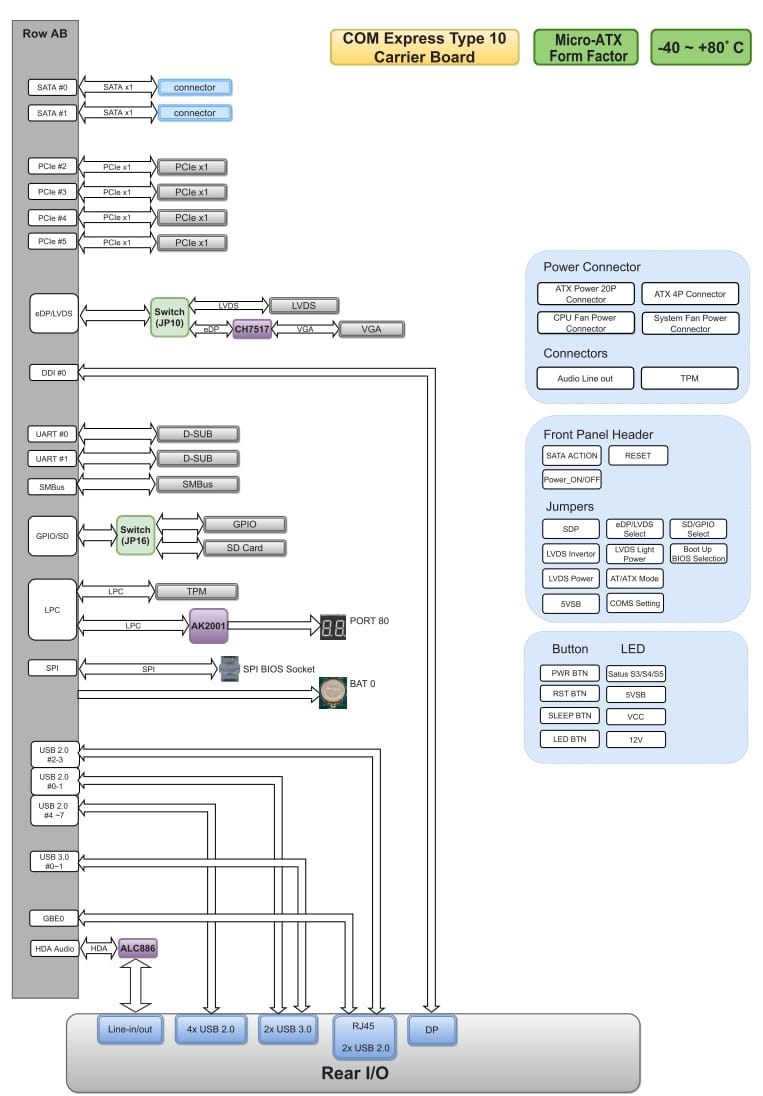The height and width of the screenshot is (1096, 763).
Task: Click the PWR BTN box
Action: point(570,673)
